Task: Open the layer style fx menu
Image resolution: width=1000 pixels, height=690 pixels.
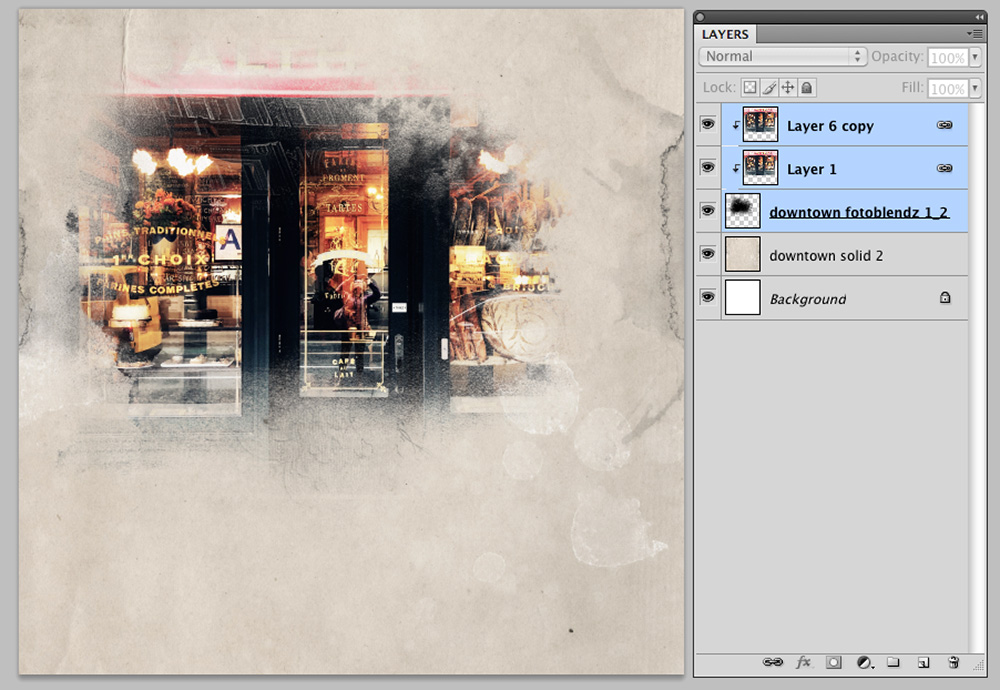Action: 803,662
